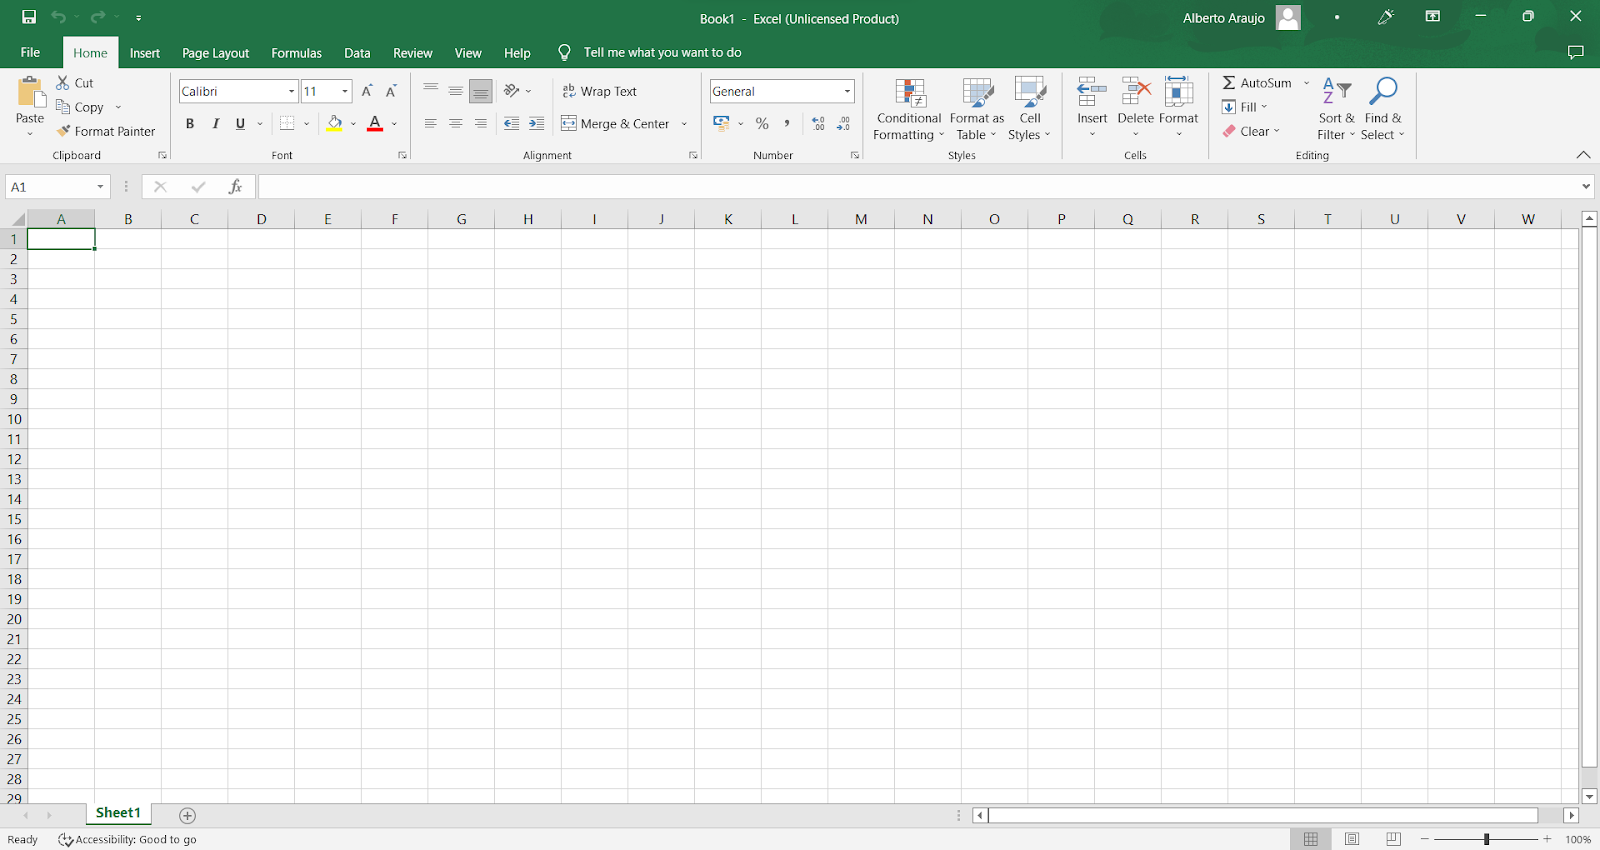Switch to the Formulas tab

tap(297, 53)
